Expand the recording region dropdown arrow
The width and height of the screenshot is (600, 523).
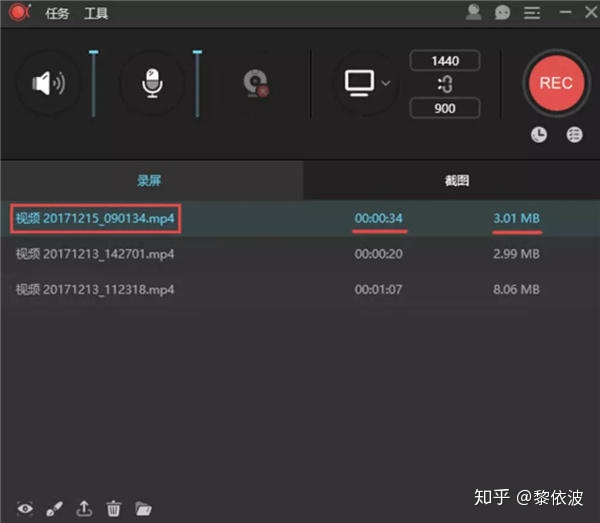coord(386,83)
